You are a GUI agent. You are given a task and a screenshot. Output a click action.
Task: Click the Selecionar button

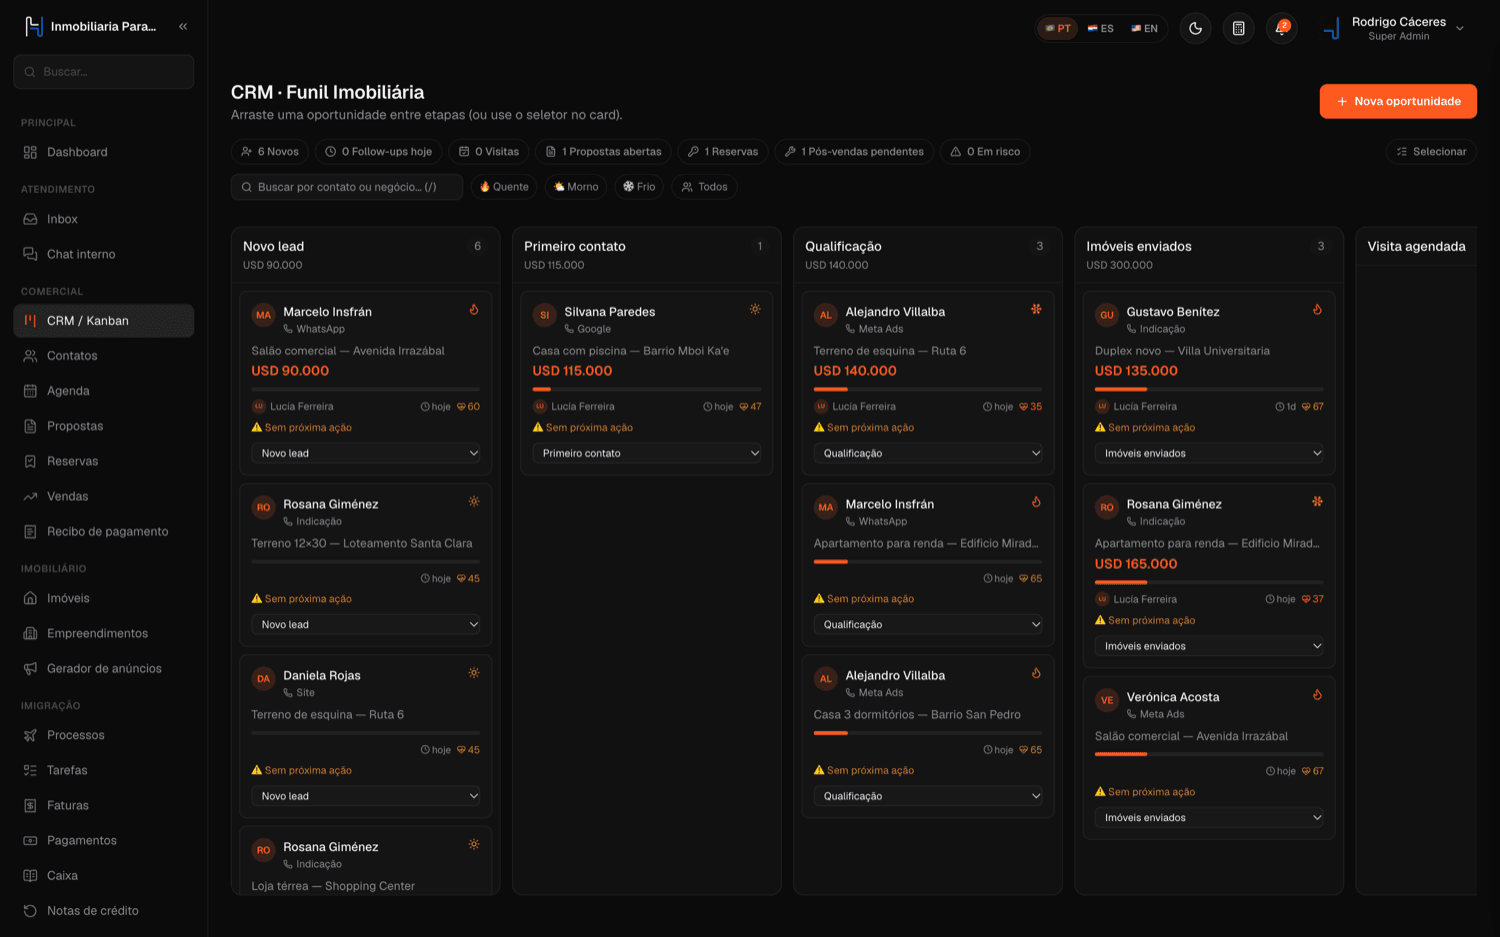pyautogui.click(x=1431, y=152)
